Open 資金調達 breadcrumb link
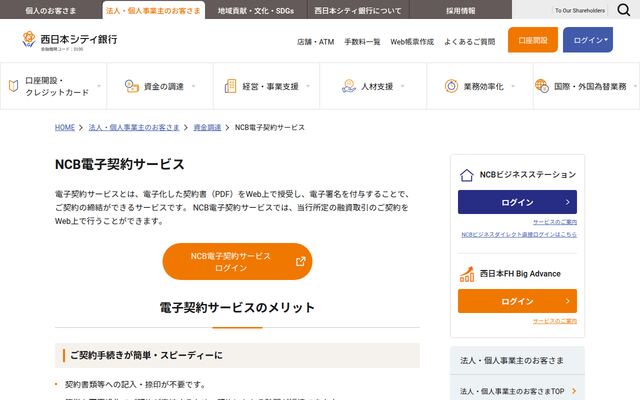Screen dimensions: 640x400 (207, 128)
